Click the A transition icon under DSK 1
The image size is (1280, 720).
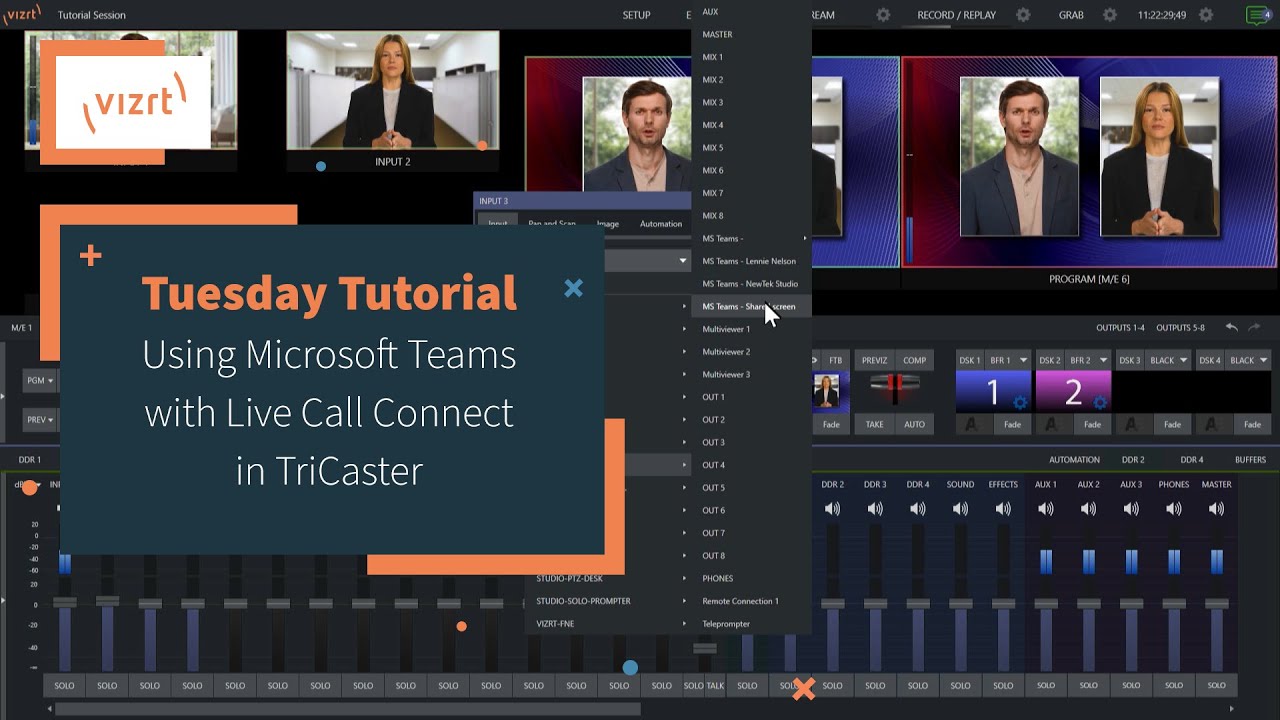pyautogui.click(x=974, y=424)
